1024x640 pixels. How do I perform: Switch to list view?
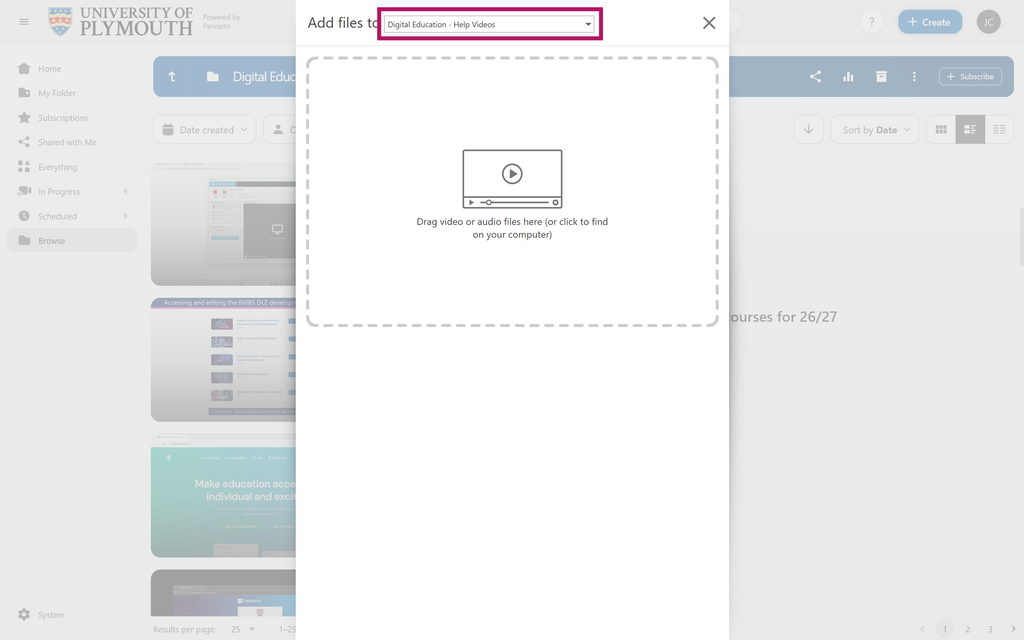tap(999, 129)
